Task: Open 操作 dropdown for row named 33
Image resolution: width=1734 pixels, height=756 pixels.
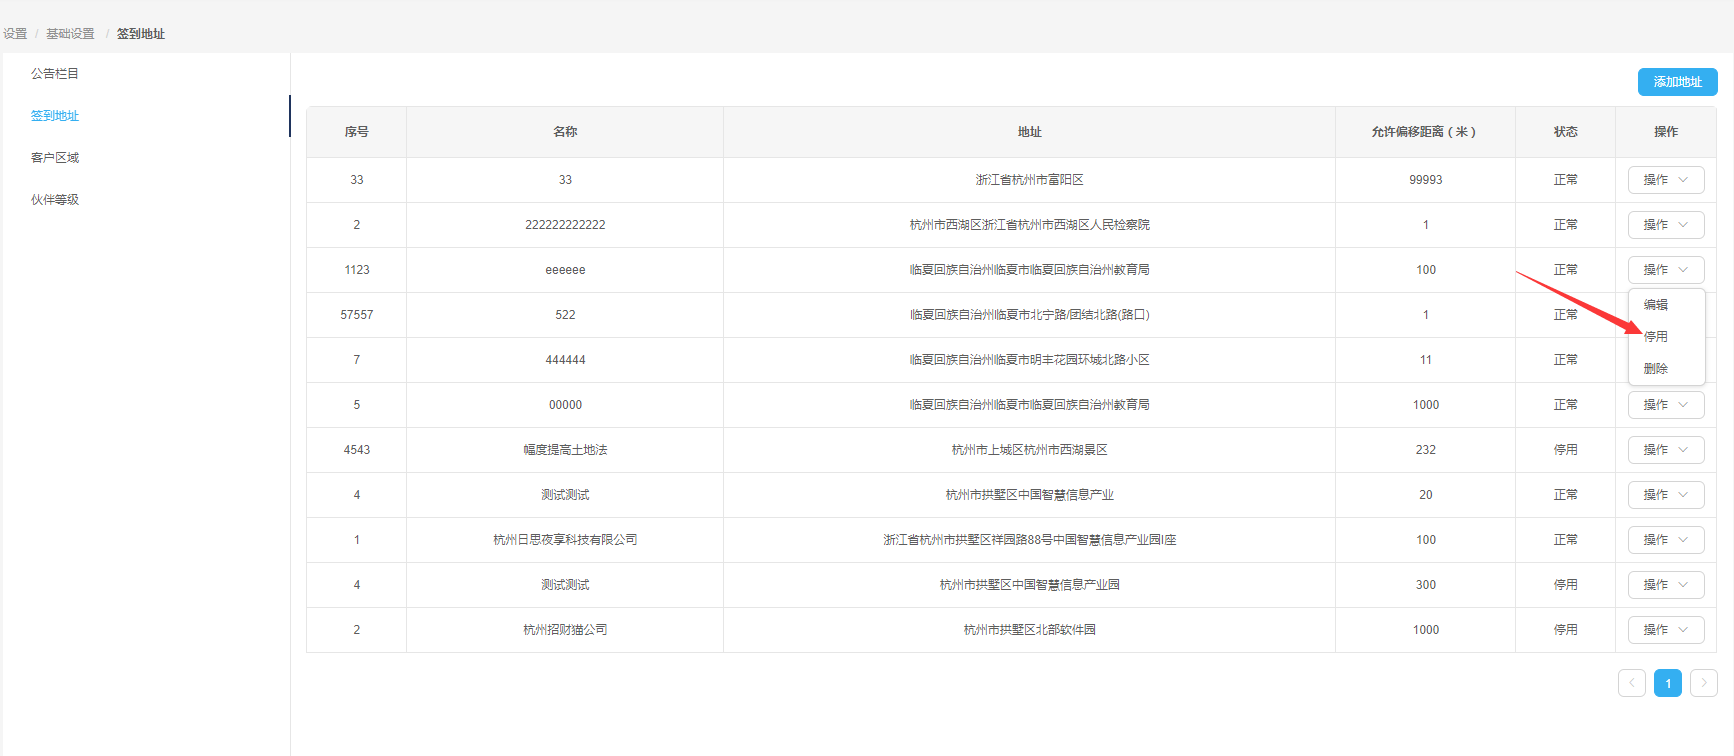Action: coord(1665,180)
